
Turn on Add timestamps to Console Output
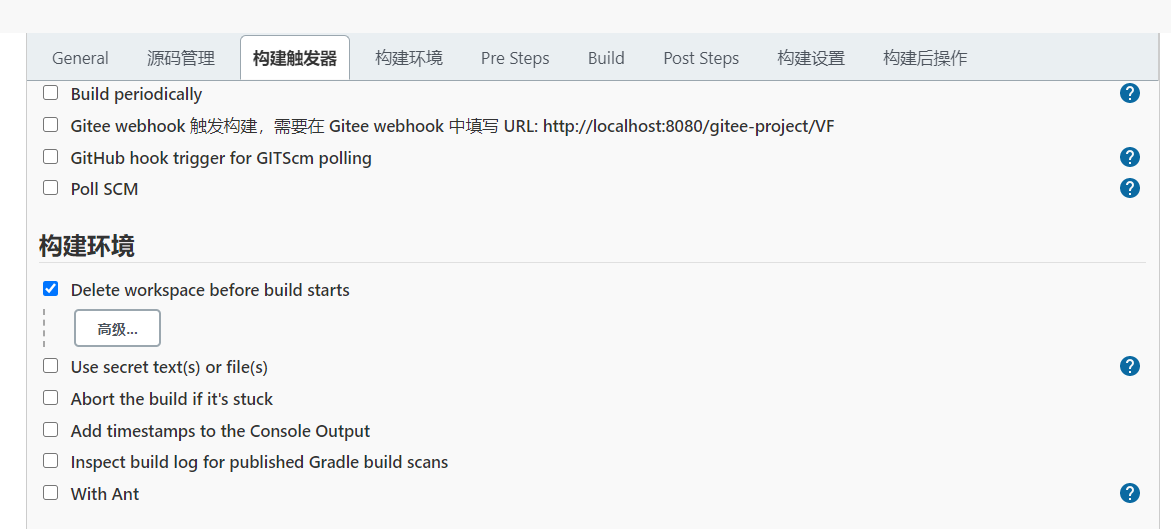pos(51,430)
